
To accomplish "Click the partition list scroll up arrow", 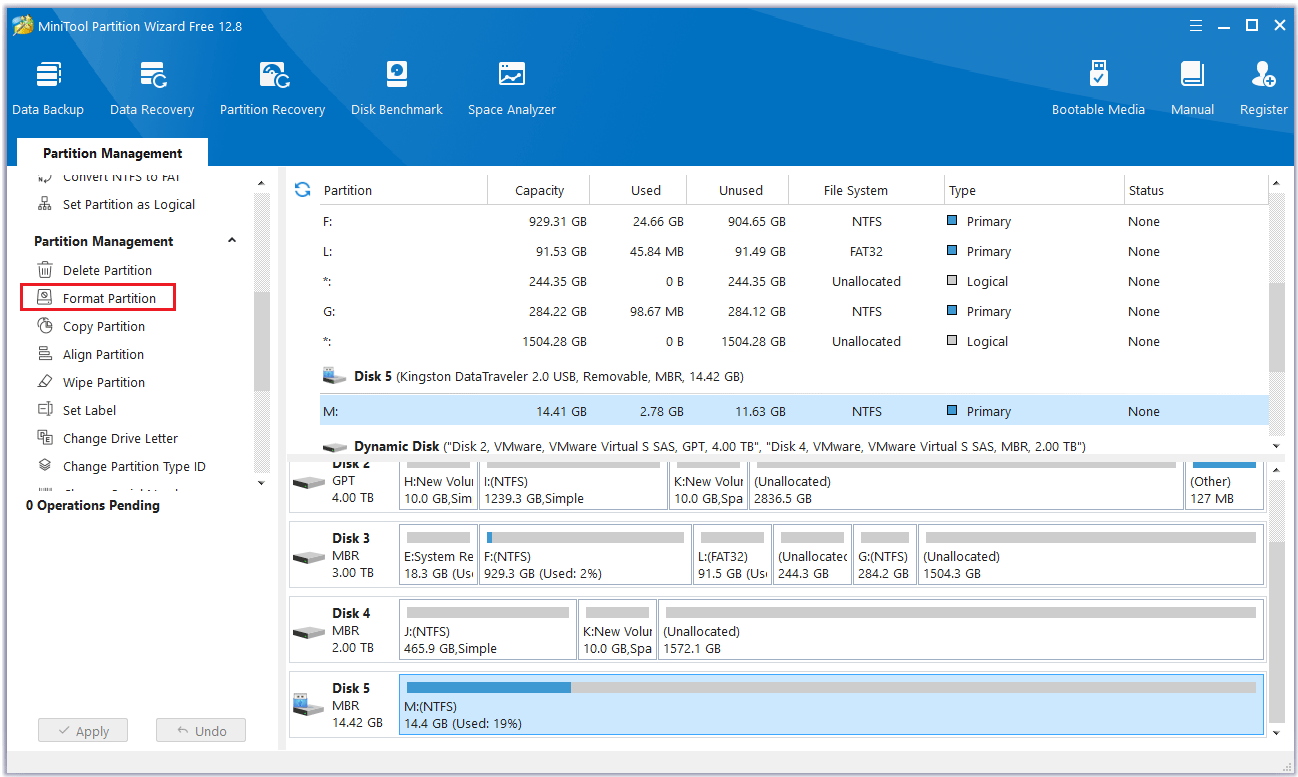I will click(1275, 183).
